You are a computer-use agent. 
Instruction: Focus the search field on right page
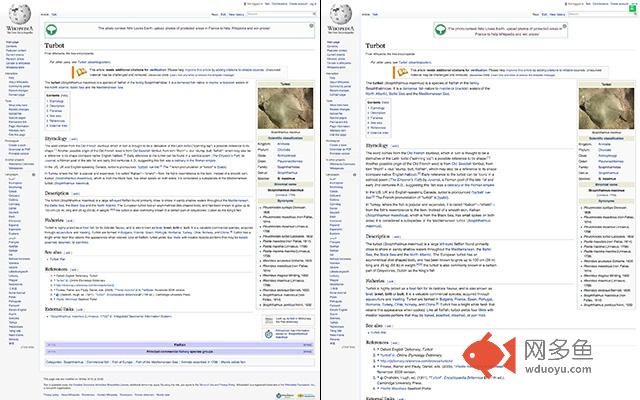(x=601, y=14)
